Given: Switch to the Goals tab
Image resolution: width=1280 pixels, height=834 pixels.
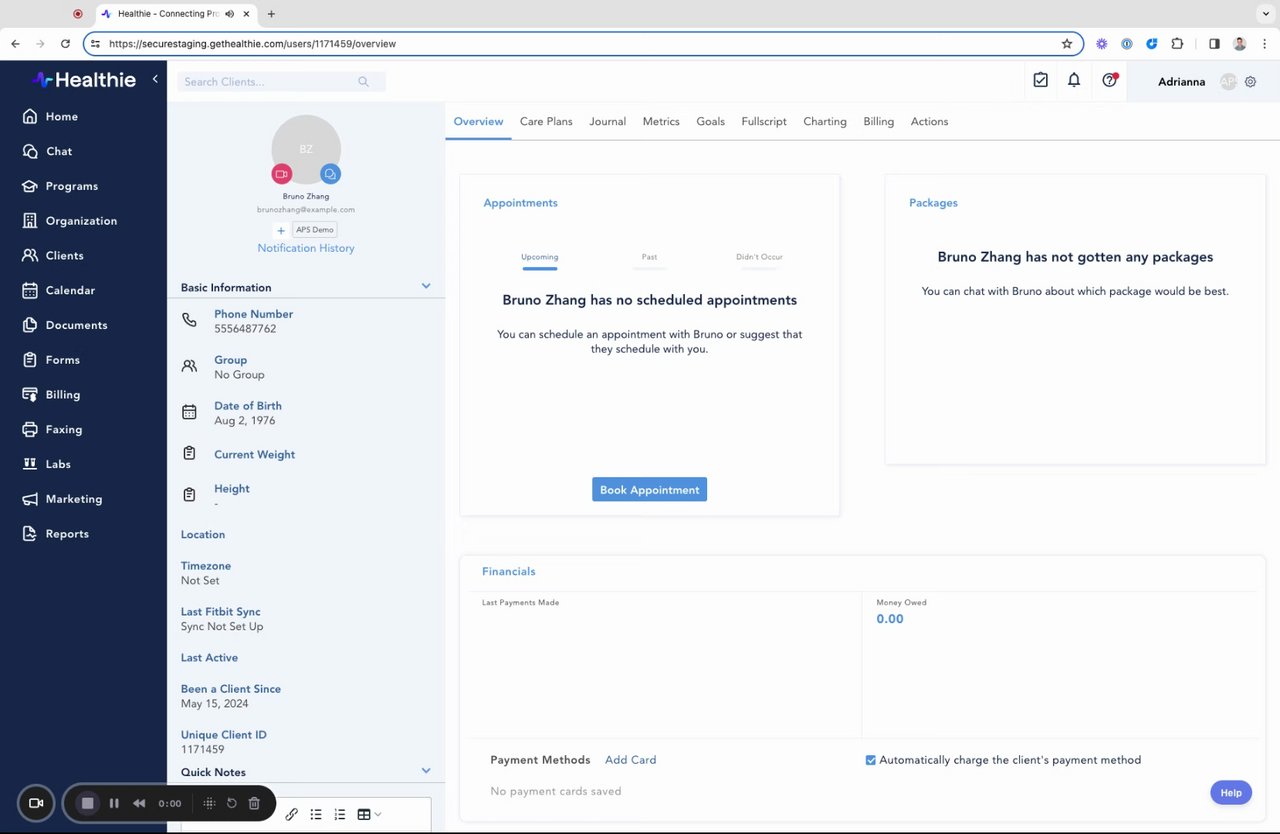Looking at the screenshot, I should (710, 121).
